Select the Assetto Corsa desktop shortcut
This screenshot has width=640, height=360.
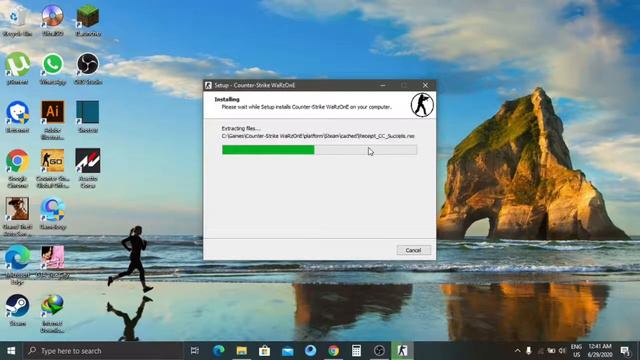click(88, 168)
